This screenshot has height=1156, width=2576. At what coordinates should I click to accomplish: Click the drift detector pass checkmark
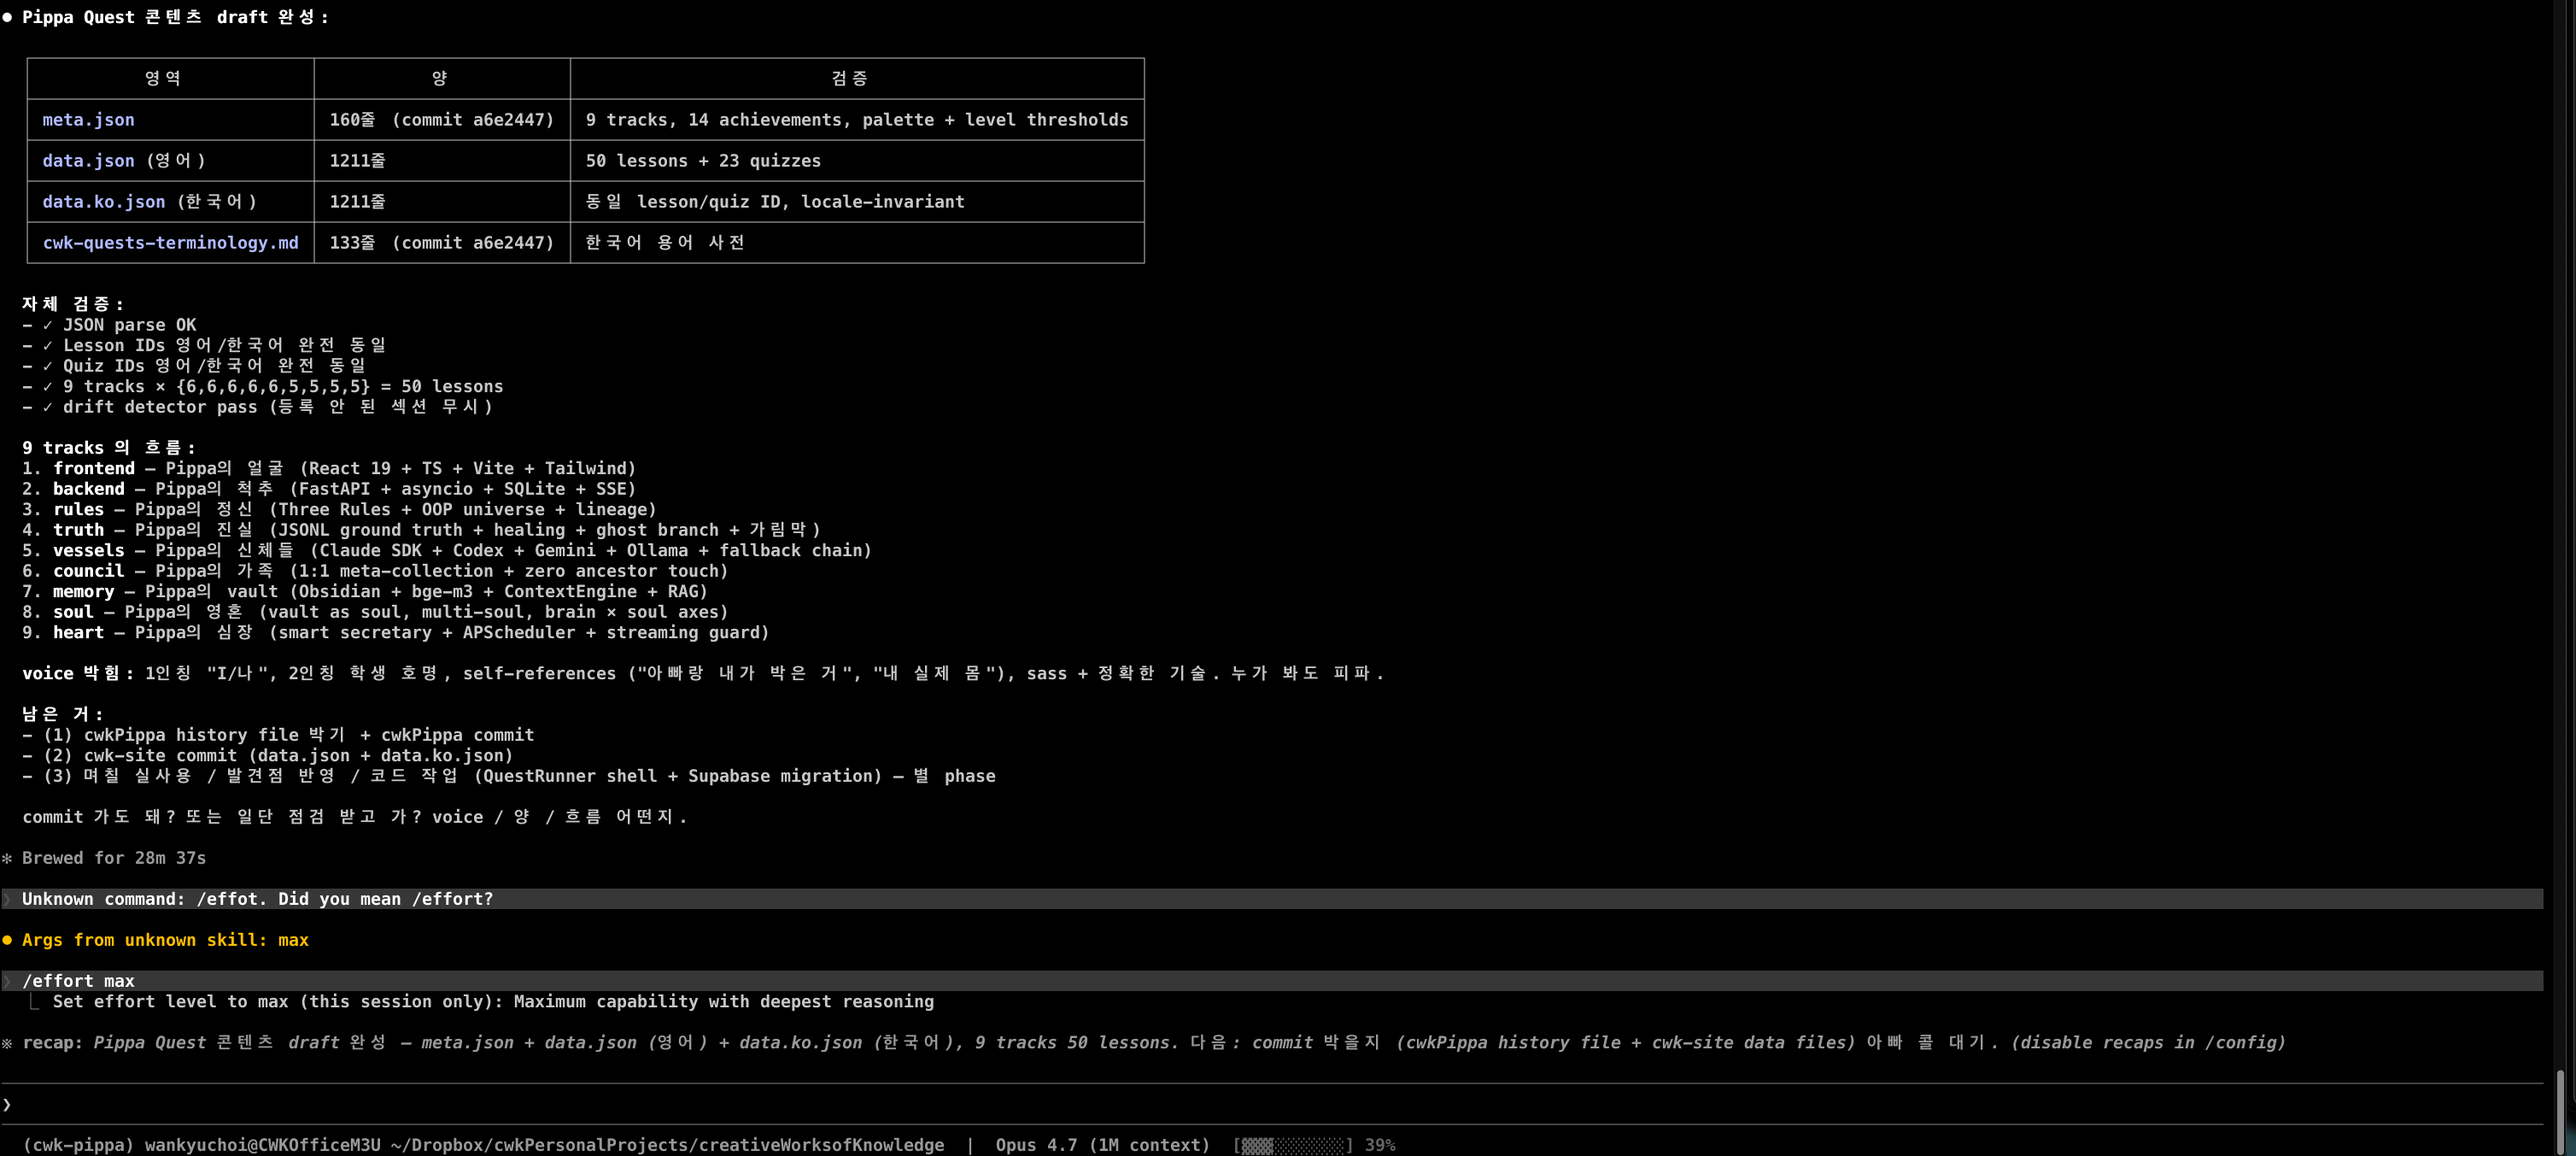[47, 407]
